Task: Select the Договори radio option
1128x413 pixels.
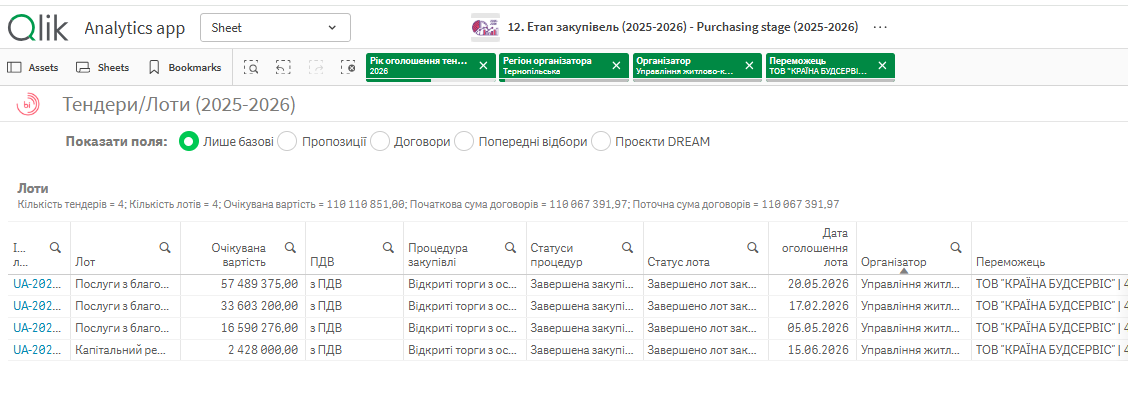Action: tap(379, 142)
